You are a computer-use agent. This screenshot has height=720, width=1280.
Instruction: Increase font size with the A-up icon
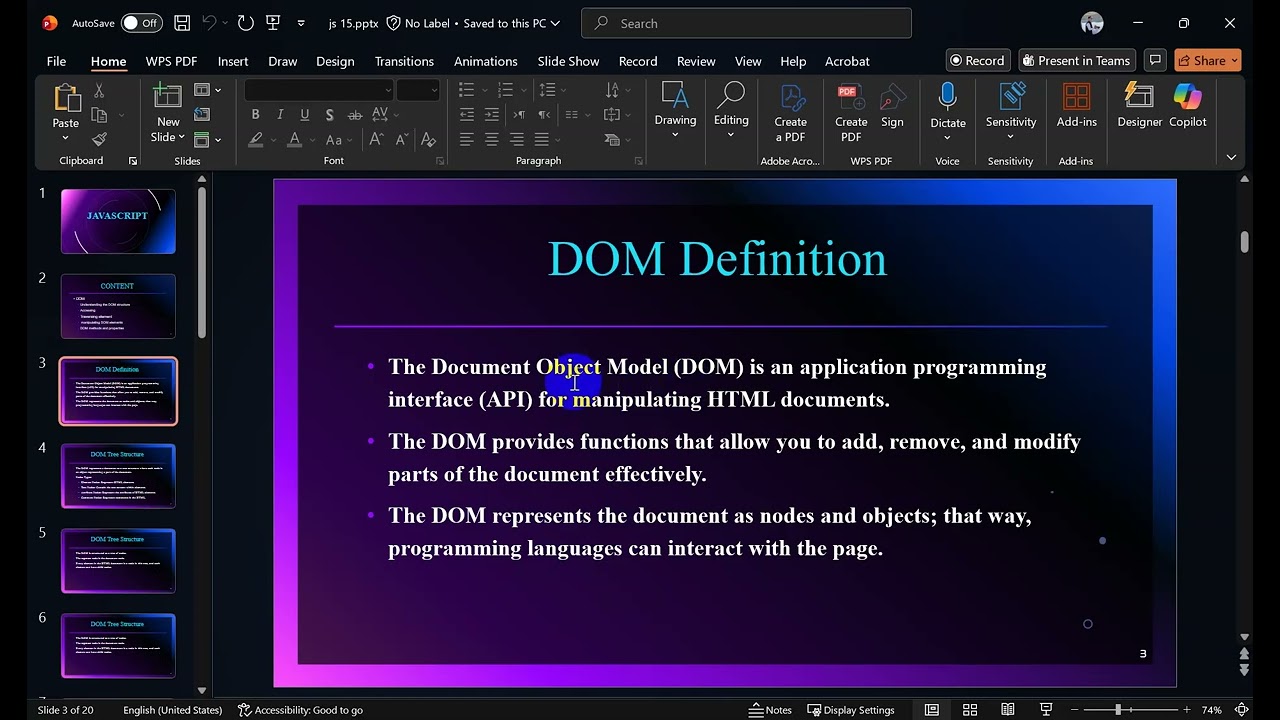pyautogui.click(x=377, y=140)
